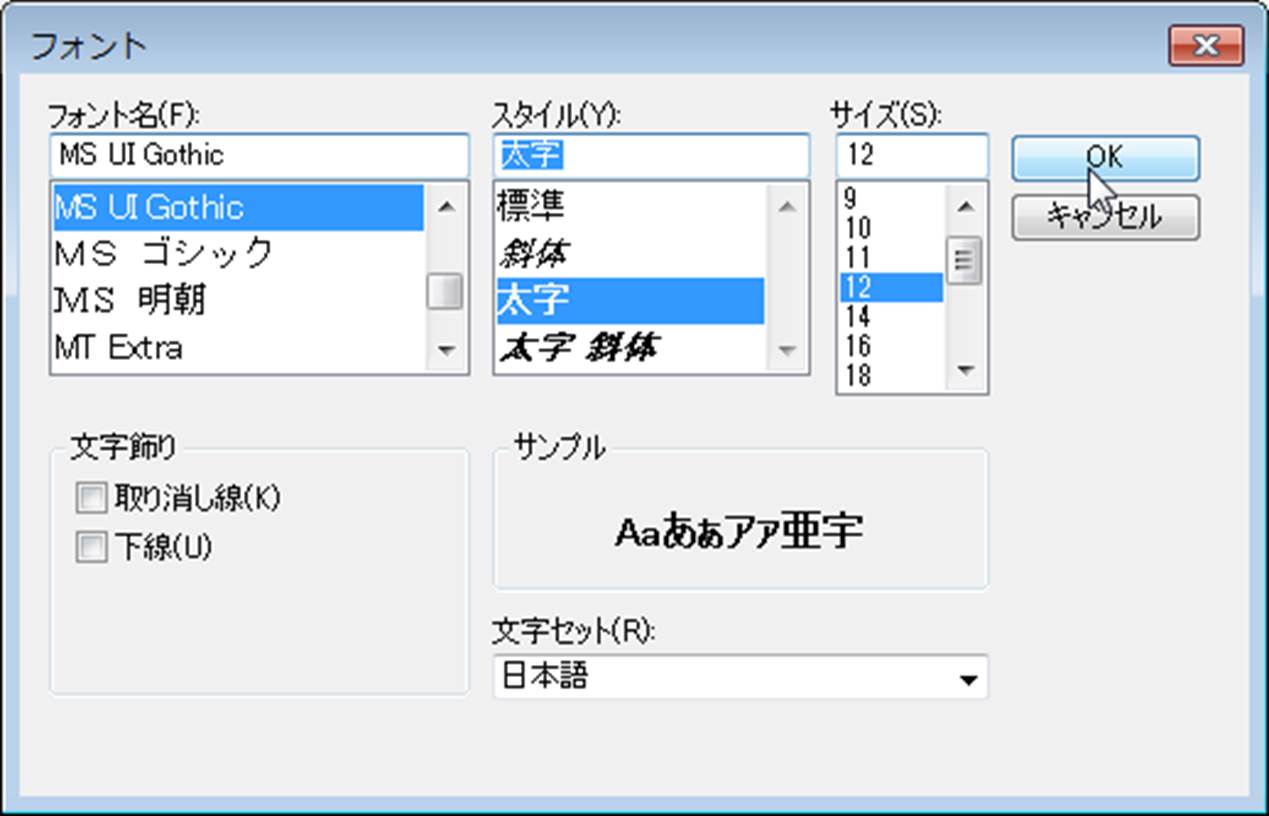Choose 太字 斜体 bold italic style
The height and width of the screenshot is (816, 1269).
pos(579,348)
